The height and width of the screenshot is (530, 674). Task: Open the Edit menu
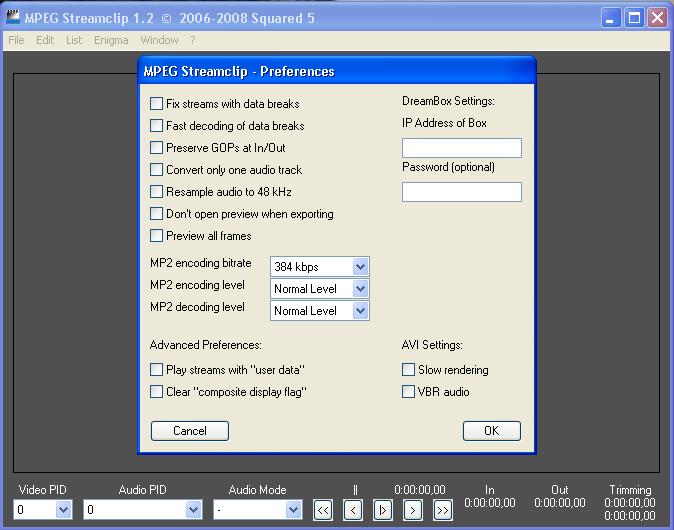point(45,40)
